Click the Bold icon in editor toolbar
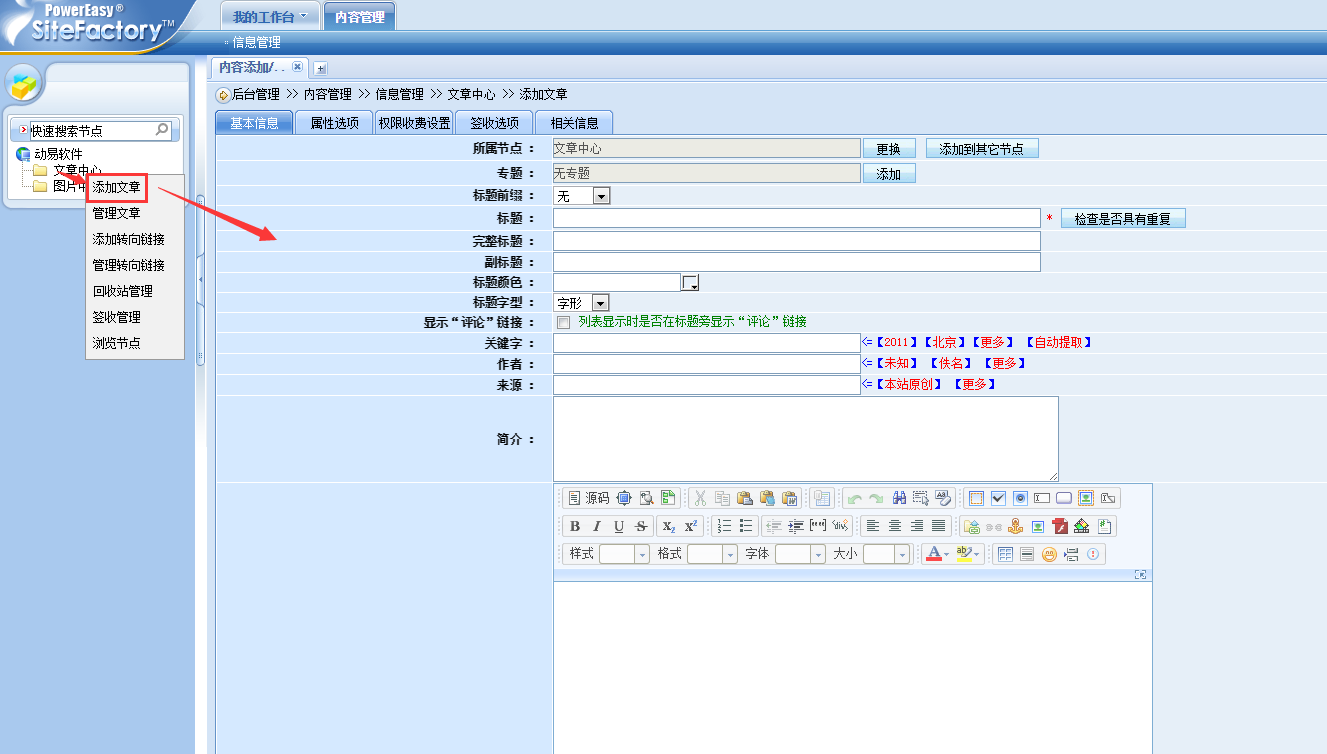The height and width of the screenshot is (754, 1327). [x=575, y=526]
